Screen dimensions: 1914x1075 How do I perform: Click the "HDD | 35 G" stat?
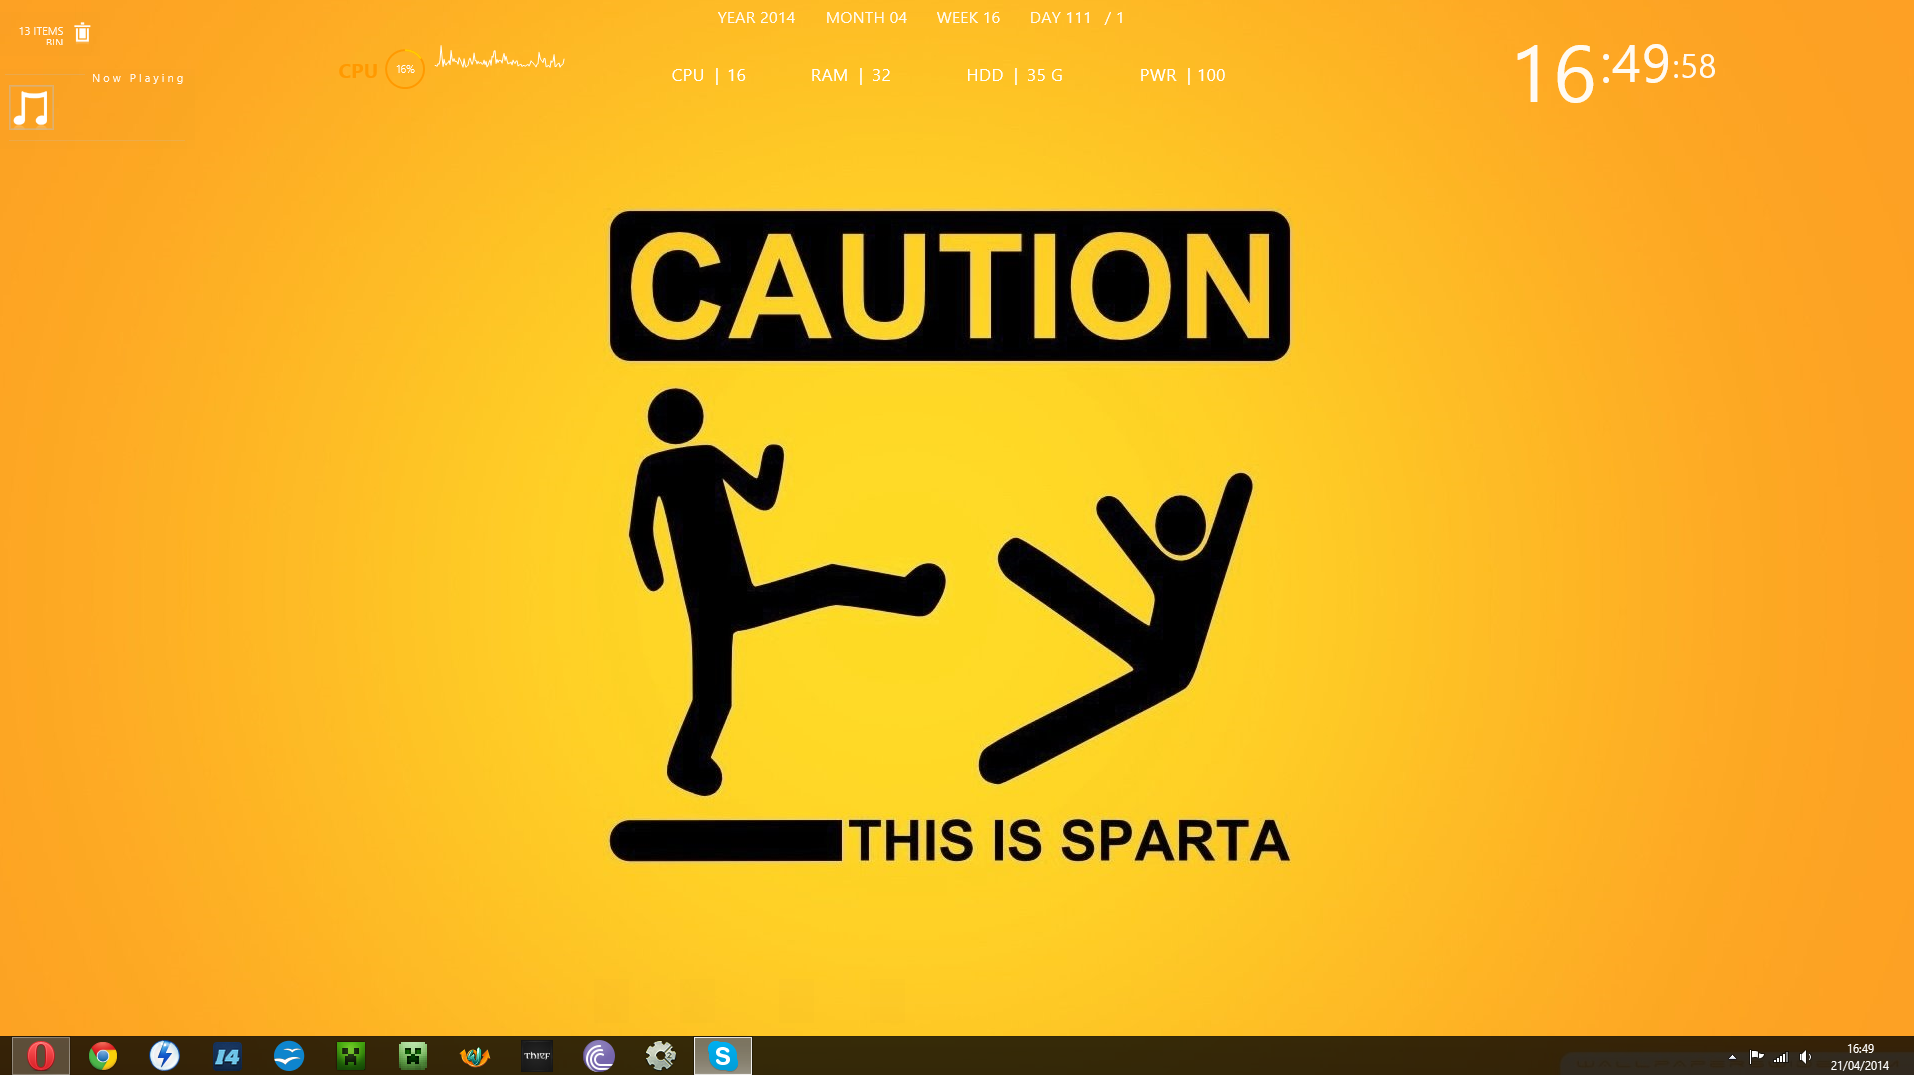1014,75
